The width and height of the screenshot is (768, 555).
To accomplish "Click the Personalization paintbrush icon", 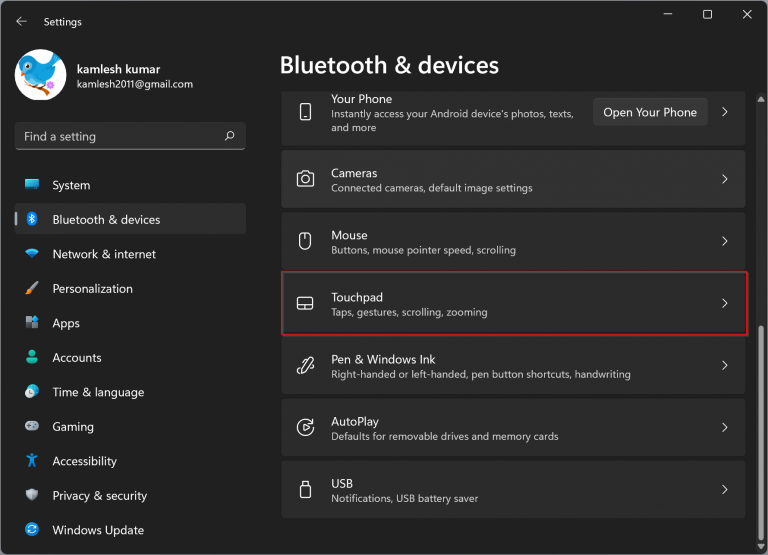I will tap(32, 288).
